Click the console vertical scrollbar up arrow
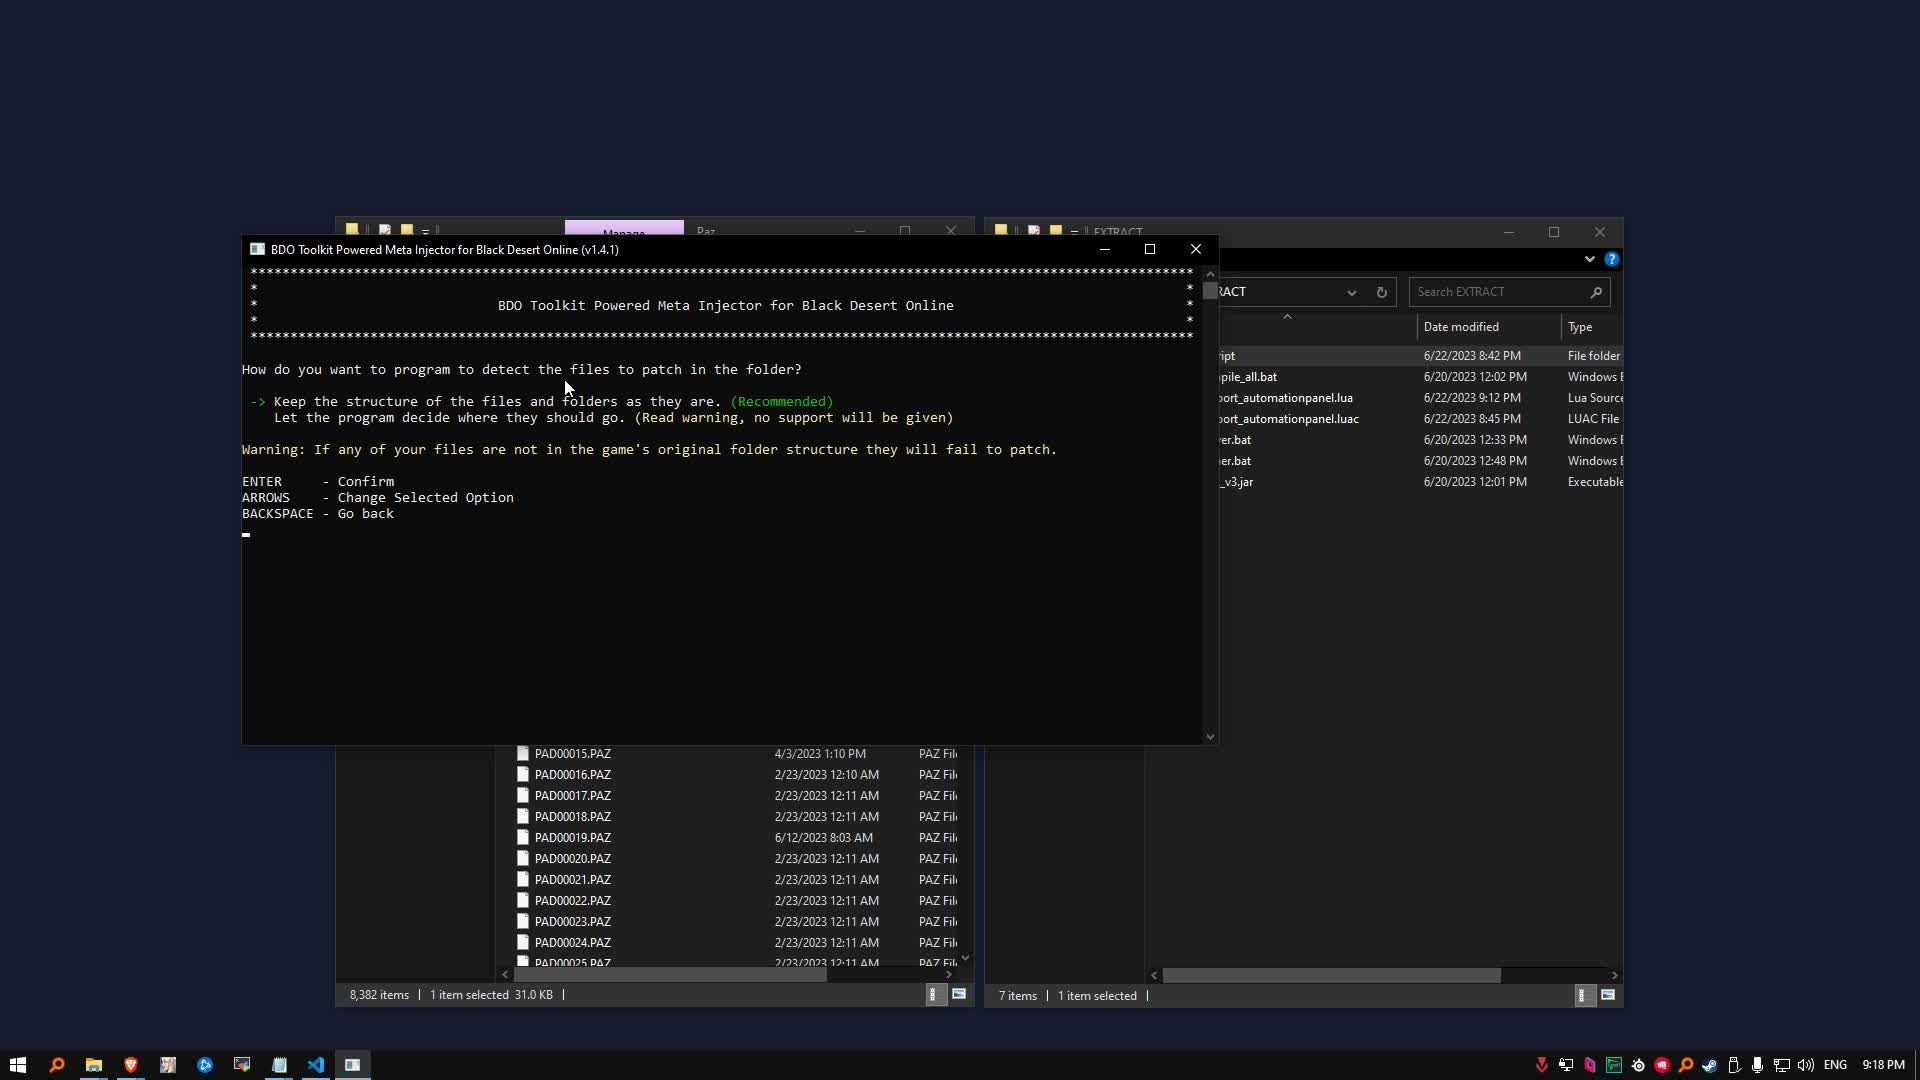1920x1080 pixels. pos(1210,273)
